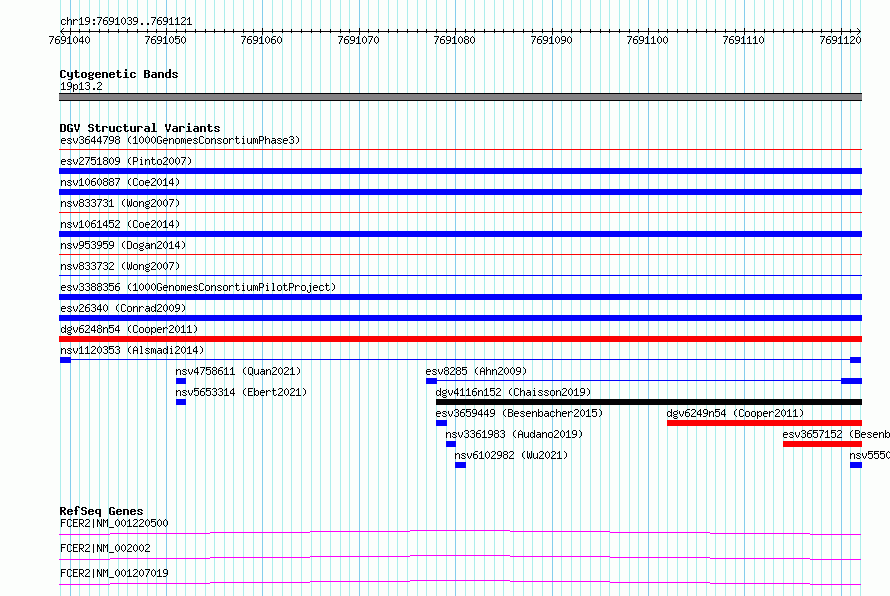Click the gray 19p13.2 cytogenetic band bar
890x596 pixels.
pyautogui.click(x=460, y=97)
